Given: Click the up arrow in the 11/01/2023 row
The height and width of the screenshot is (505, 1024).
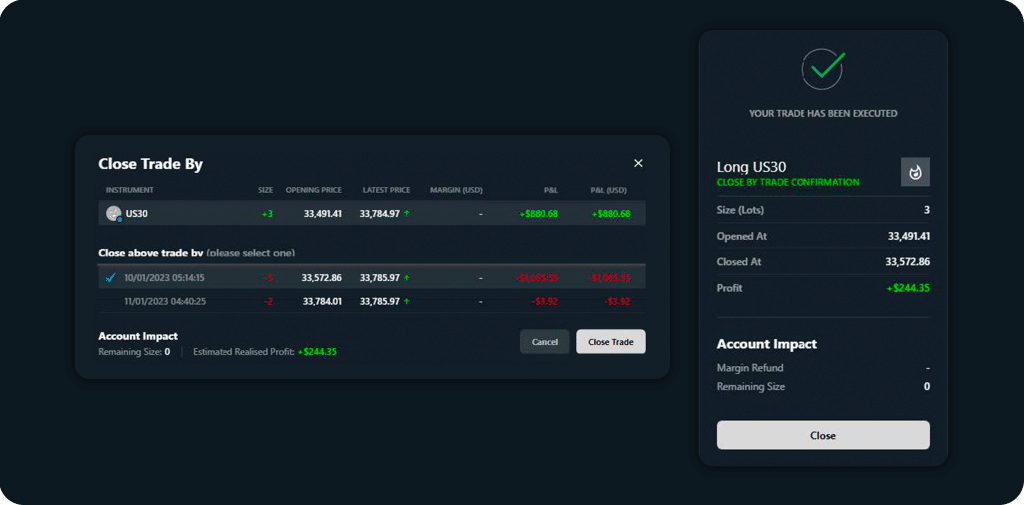Looking at the screenshot, I should tap(407, 301).
